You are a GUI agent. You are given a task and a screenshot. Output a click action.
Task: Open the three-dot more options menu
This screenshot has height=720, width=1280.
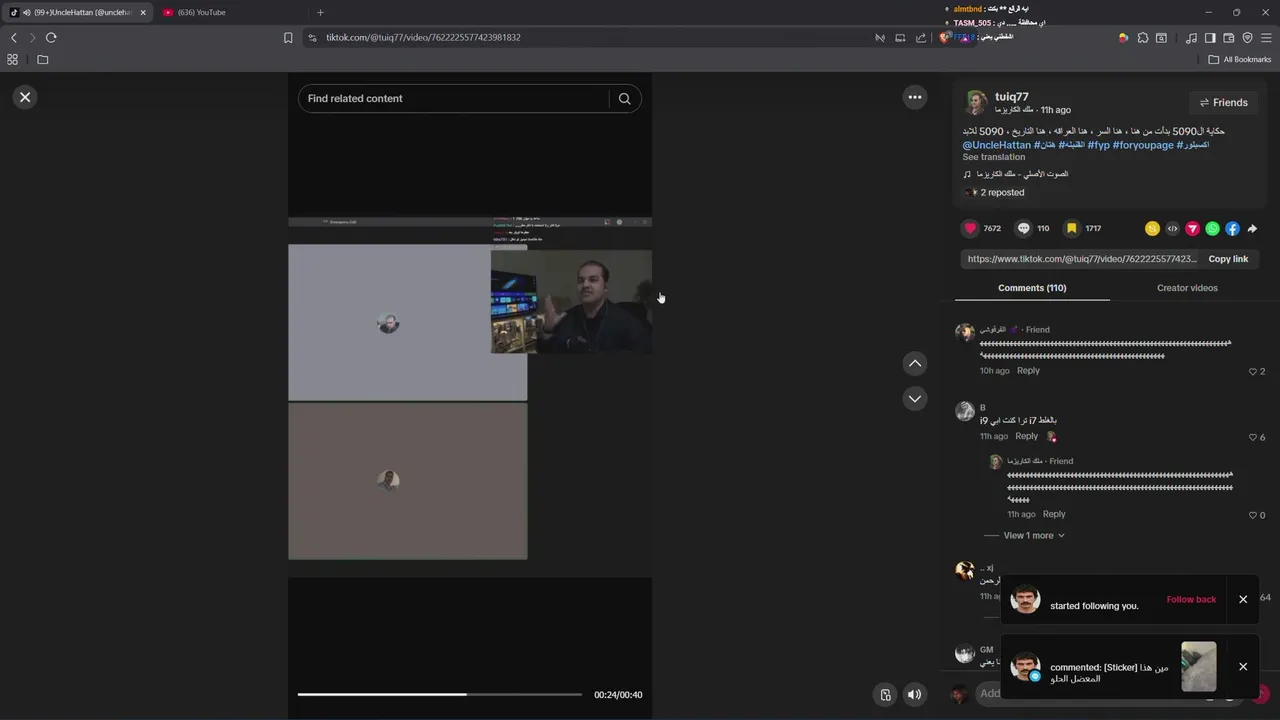914,97
